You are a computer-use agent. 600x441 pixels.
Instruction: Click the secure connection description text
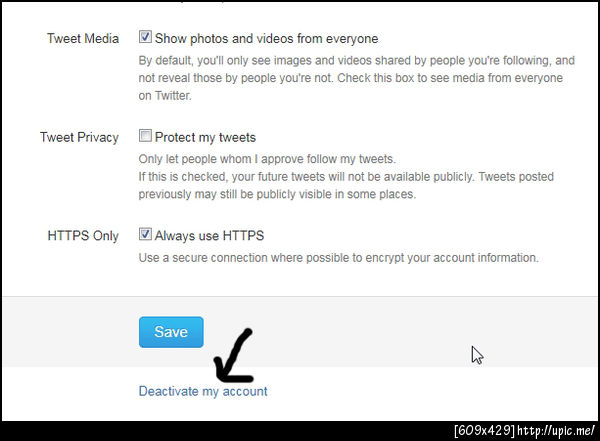[x=338, y=258]
